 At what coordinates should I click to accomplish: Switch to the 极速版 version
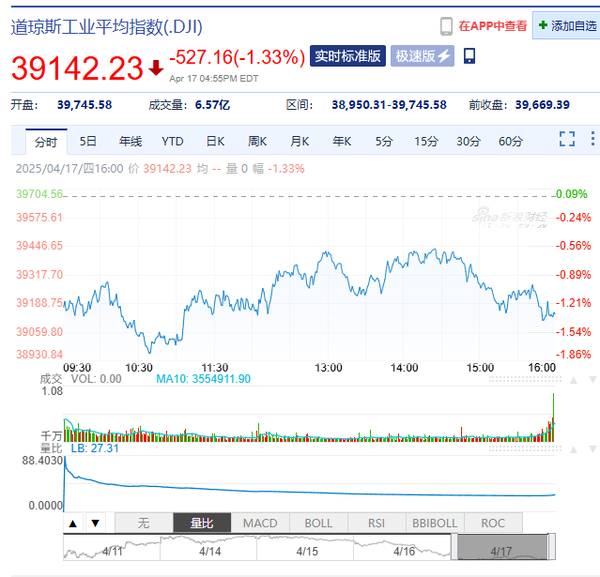click(422, 56)
